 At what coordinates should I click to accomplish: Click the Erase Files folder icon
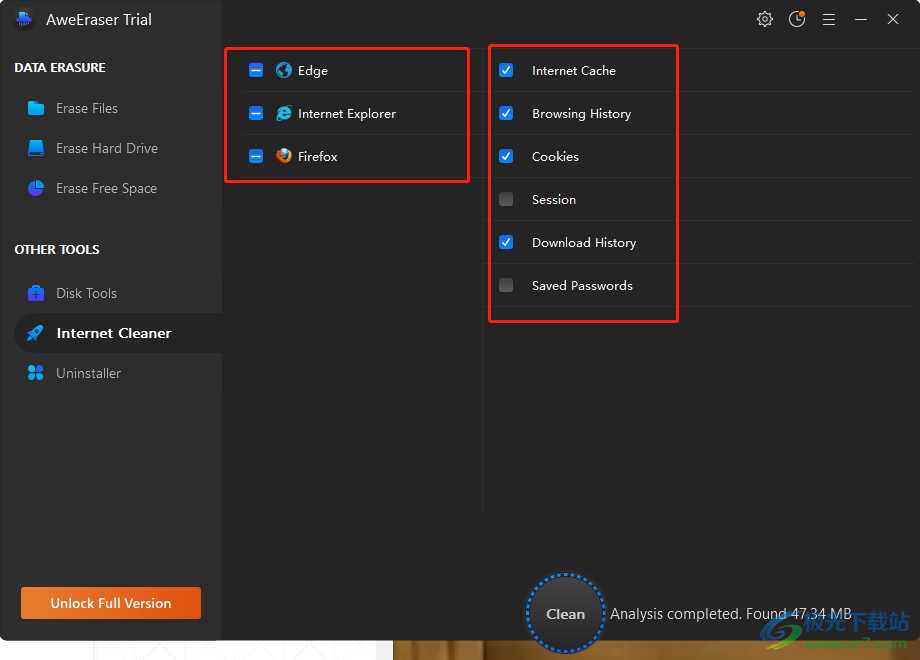click(x=36, y=108)
